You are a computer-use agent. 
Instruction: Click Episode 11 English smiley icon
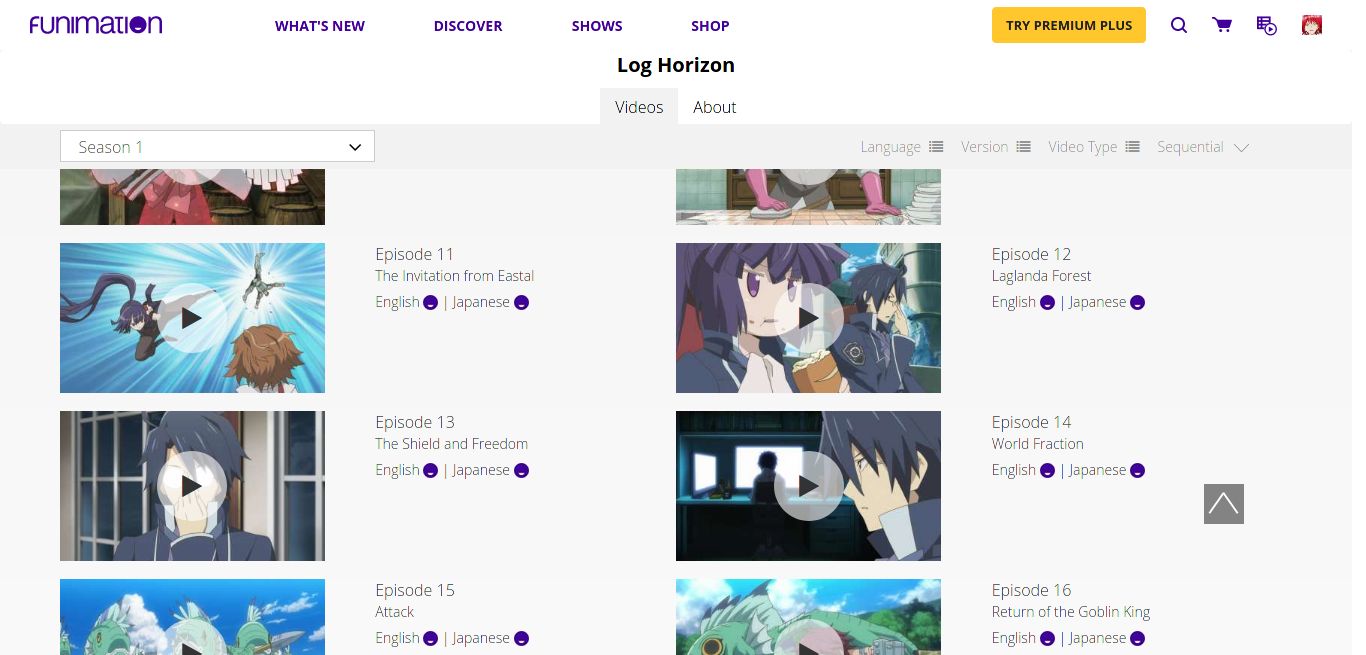tap(431, 303)
